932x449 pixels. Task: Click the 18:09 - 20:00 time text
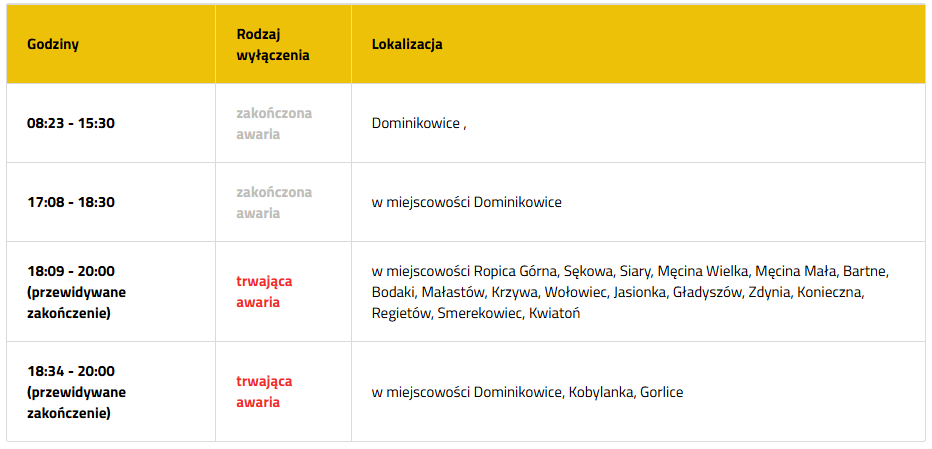71,271
